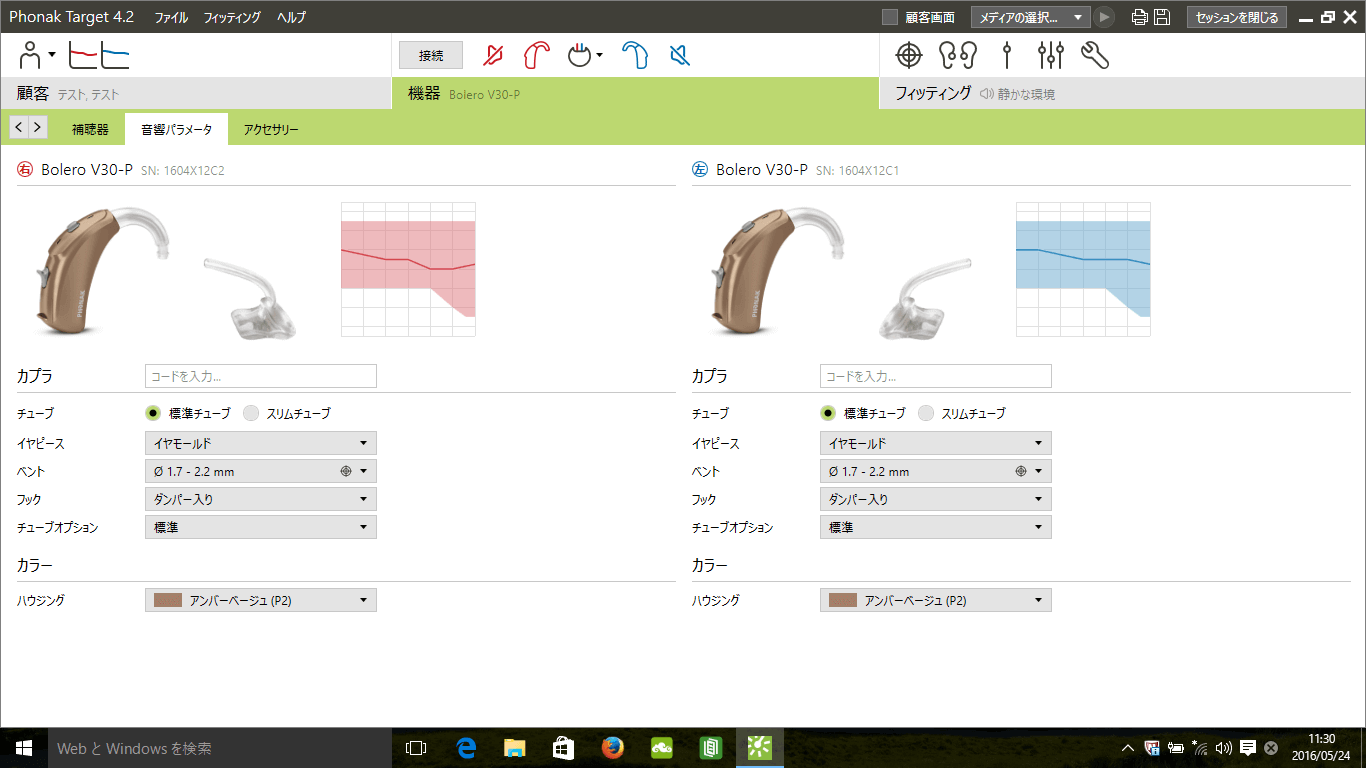Screen dimensions: 1366x768
Task: Open the right (右) ear チューブオプション dropdown
Action: 261,527
